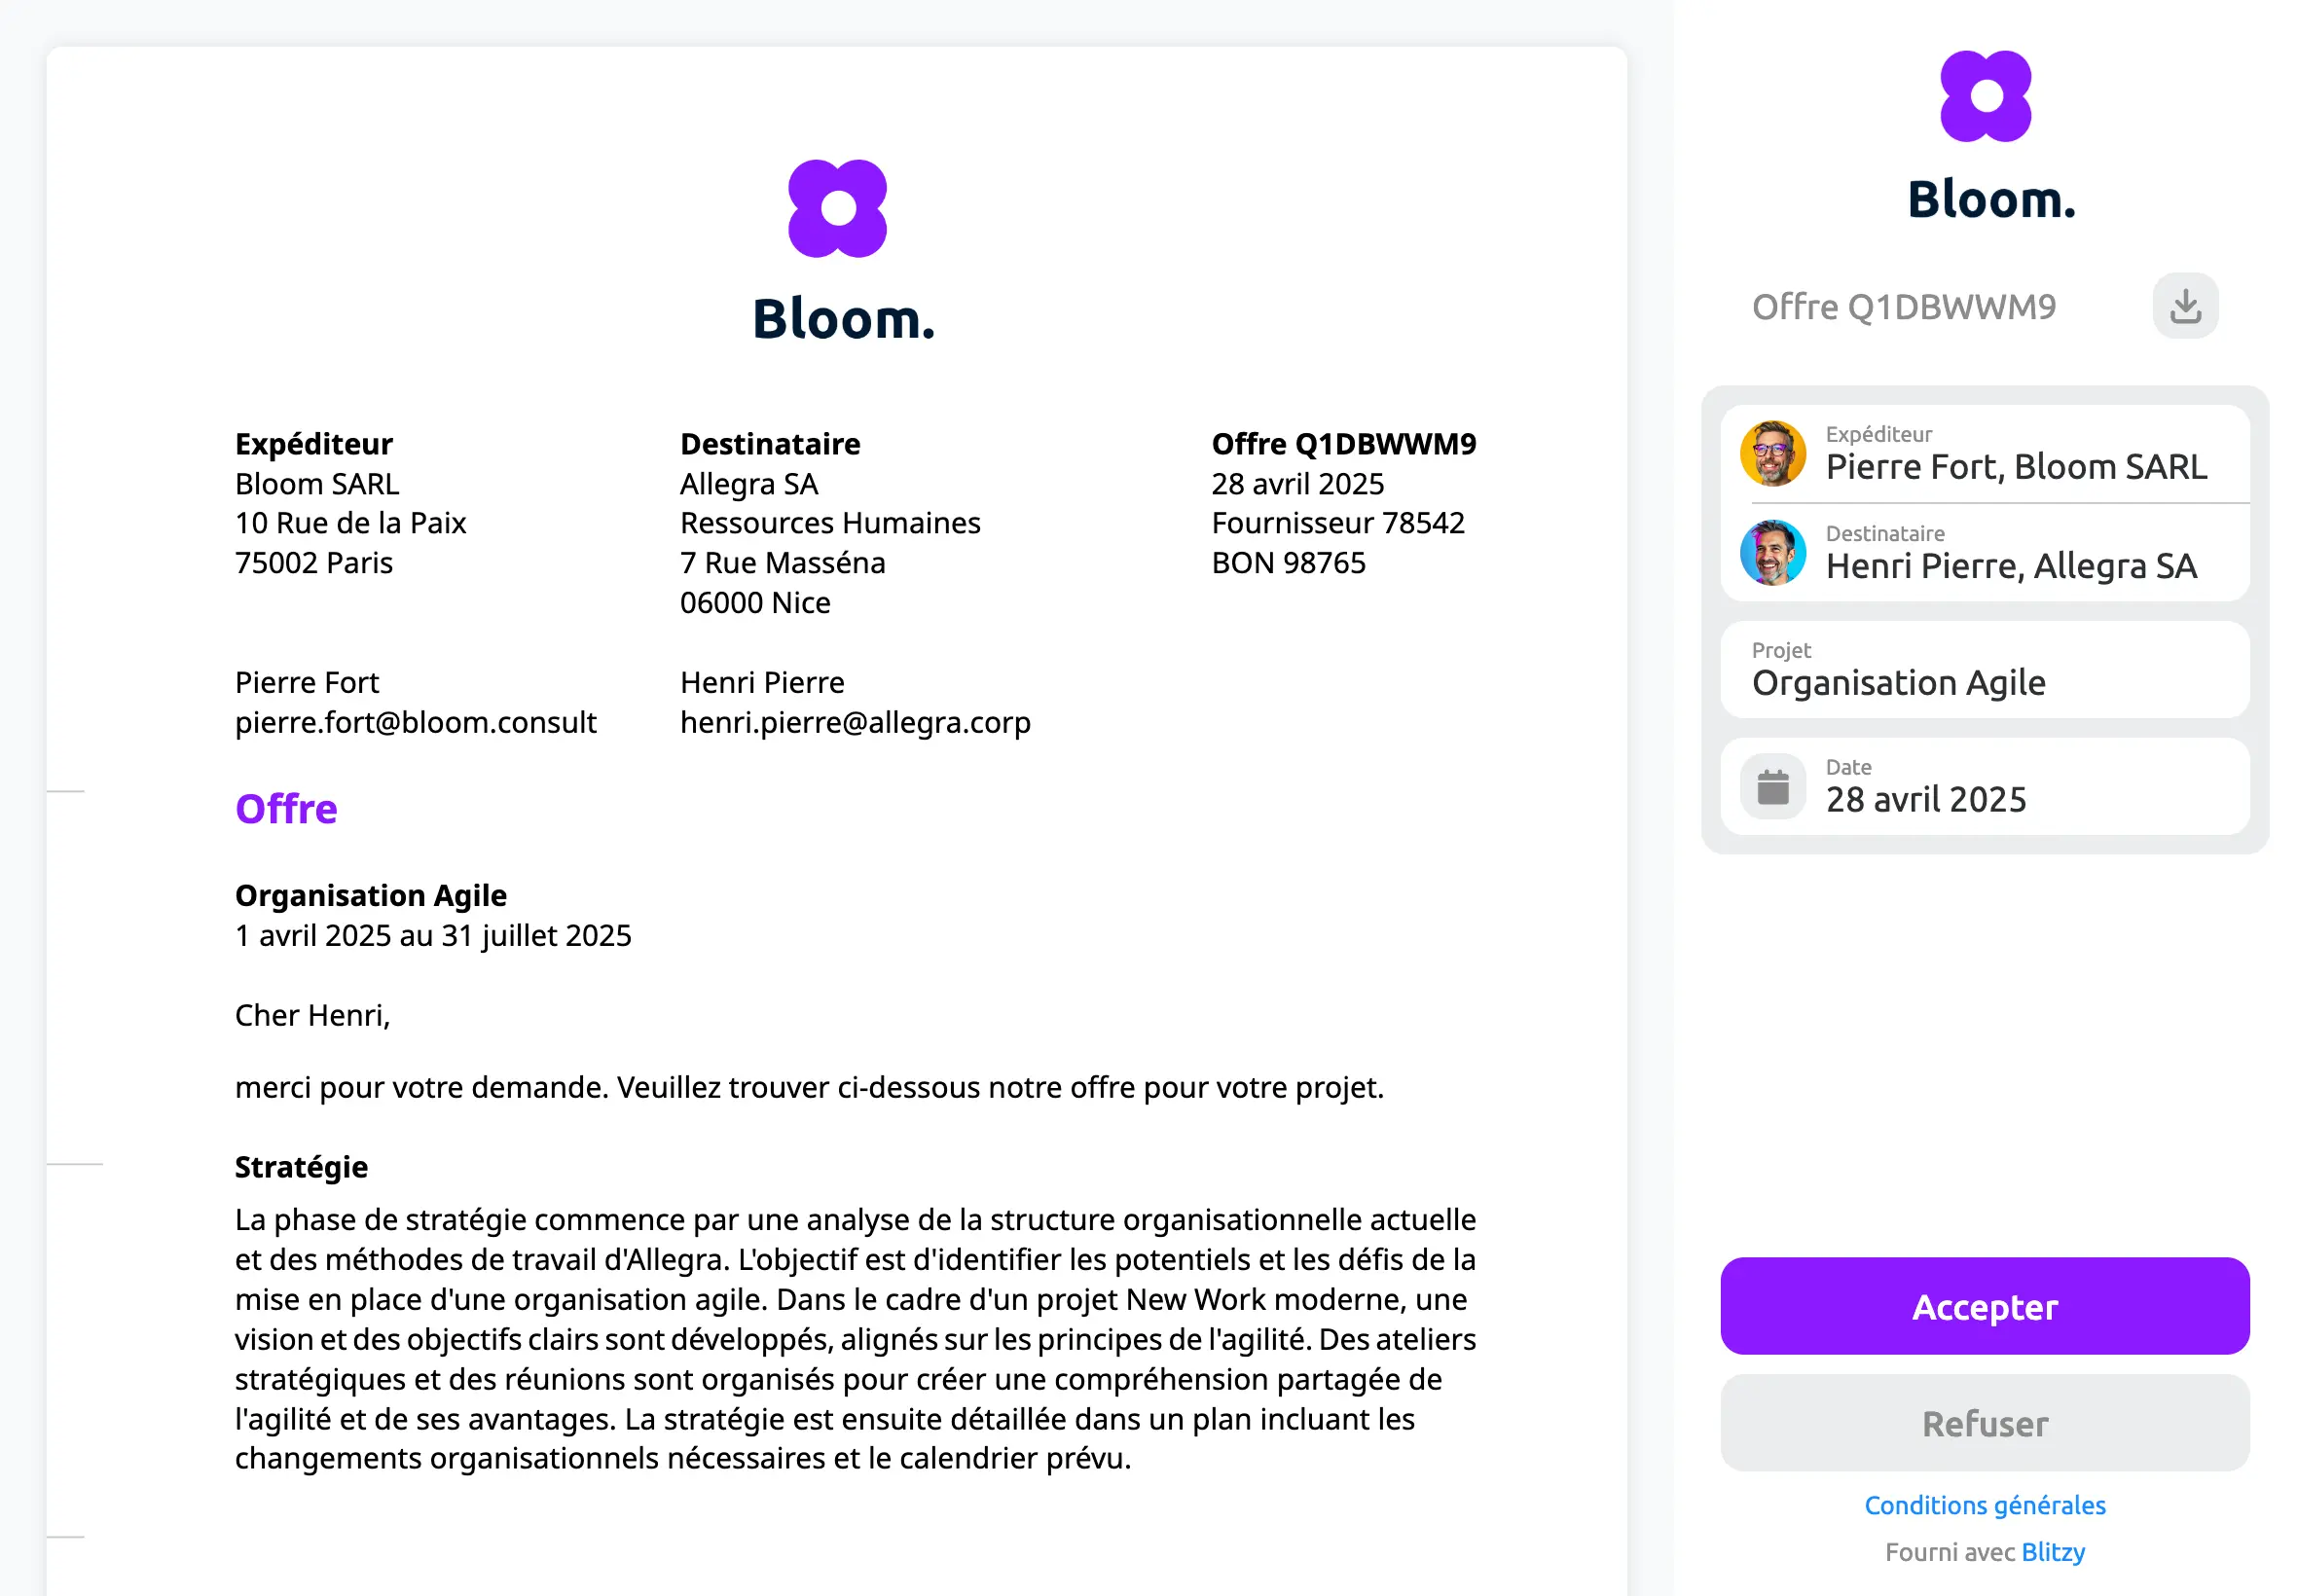
Task: Click the Bloom logo atop the document
Action: coord(837,208)
